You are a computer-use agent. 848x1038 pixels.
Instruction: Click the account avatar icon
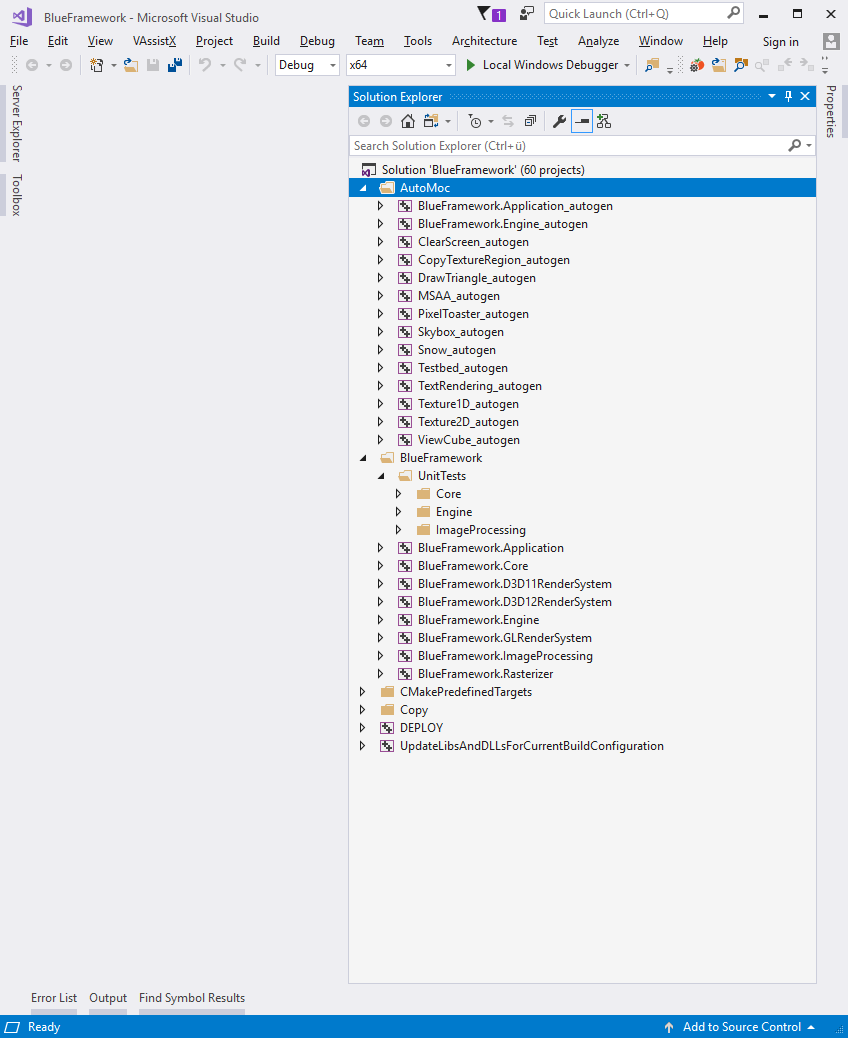click(x=831, y=41)
